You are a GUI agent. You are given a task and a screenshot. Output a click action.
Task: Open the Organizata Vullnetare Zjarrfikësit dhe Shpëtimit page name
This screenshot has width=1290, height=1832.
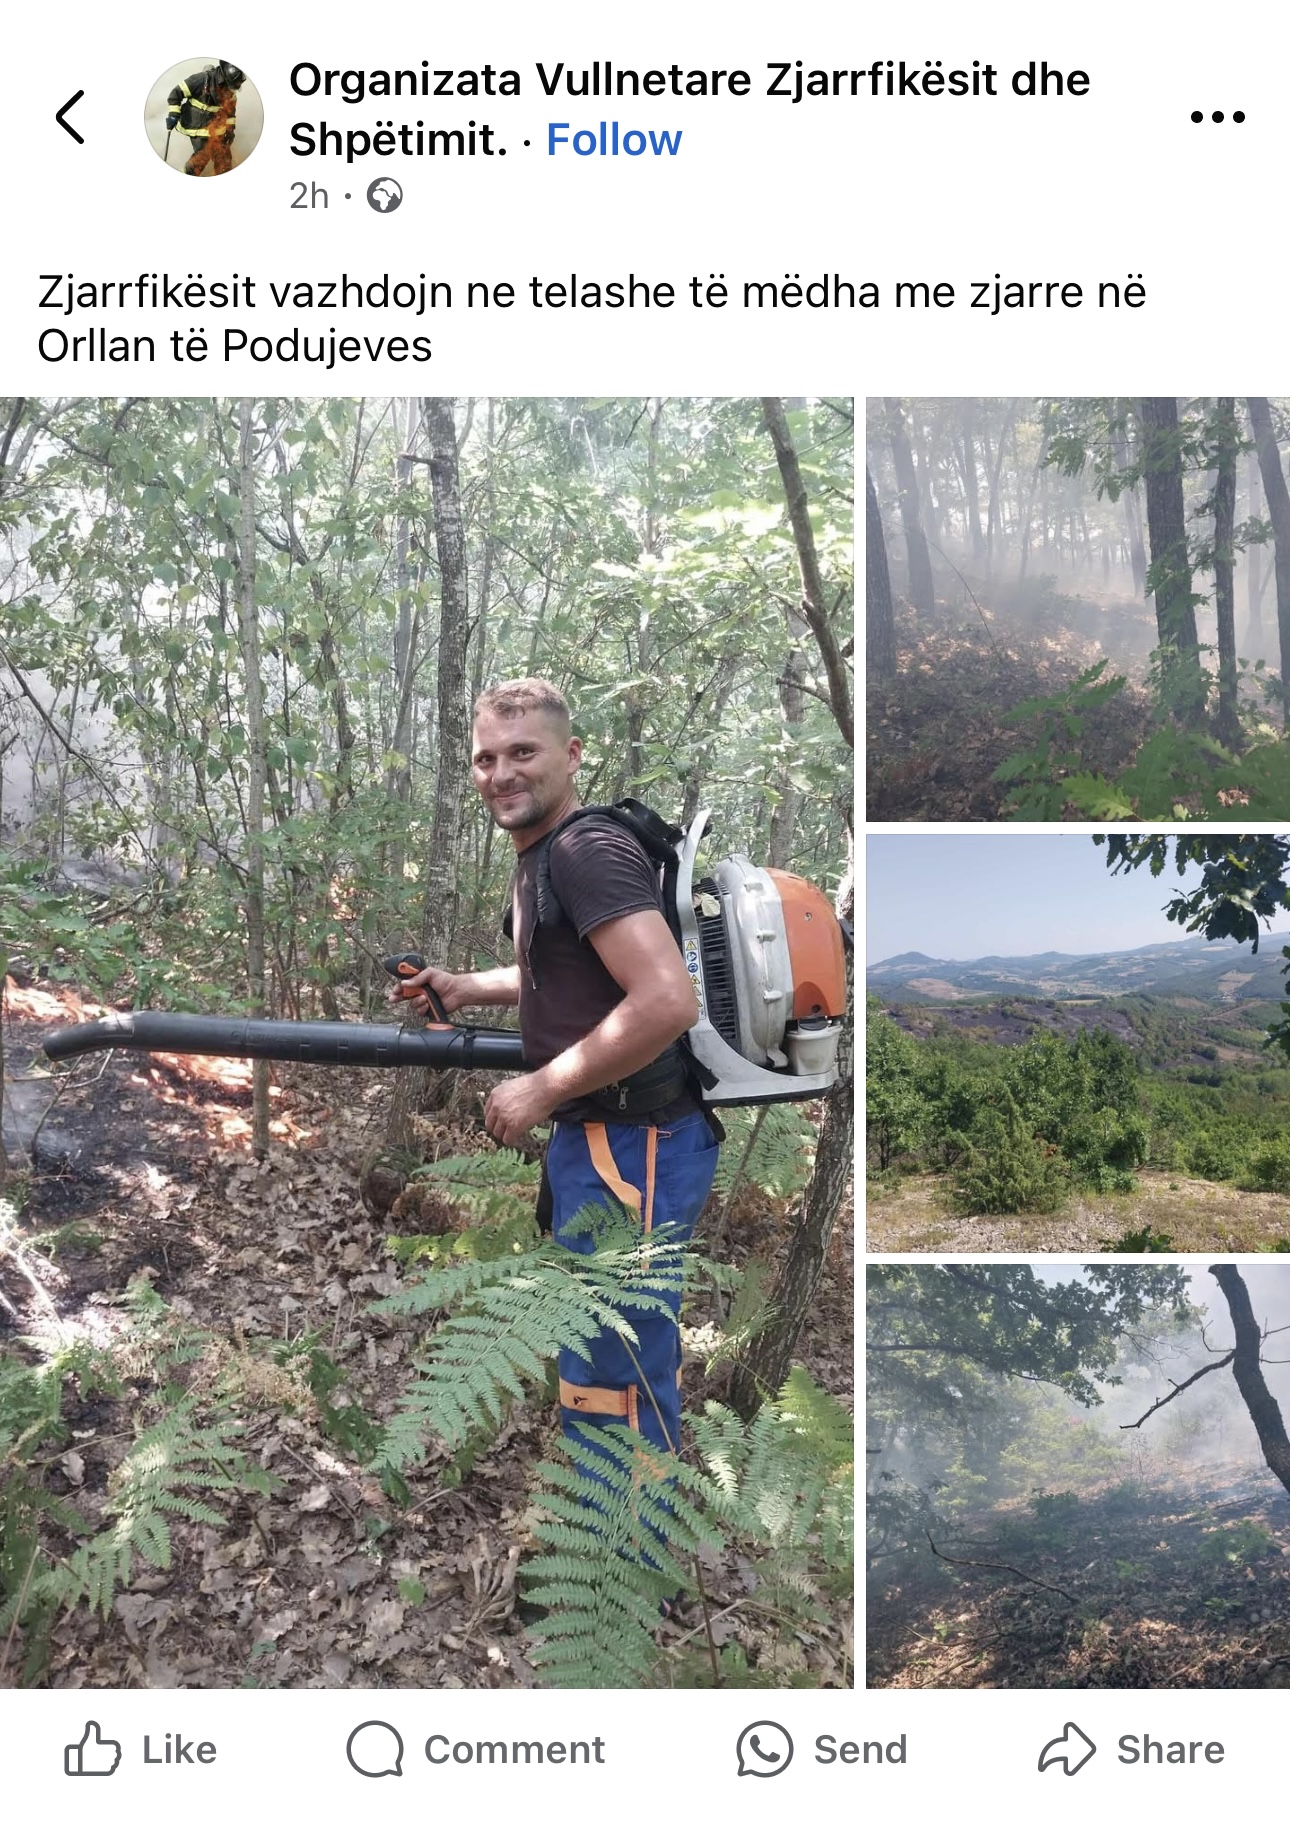pyautogui.click(x=689, y=109)
